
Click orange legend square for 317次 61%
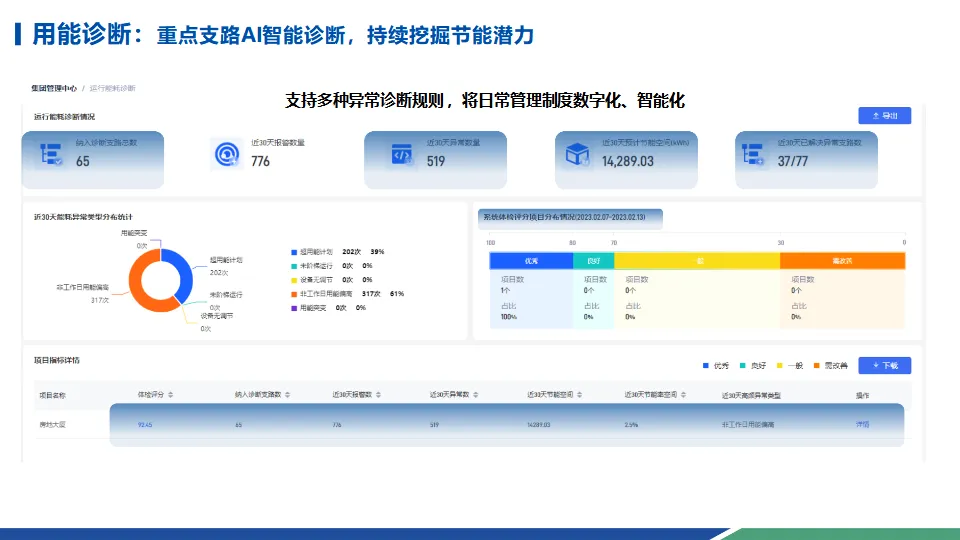pos(294,294)
